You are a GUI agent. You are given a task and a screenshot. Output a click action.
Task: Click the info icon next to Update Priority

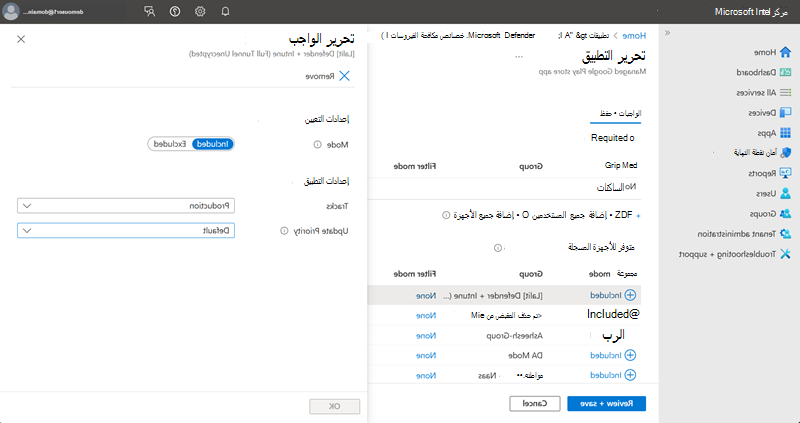point(284,231)
